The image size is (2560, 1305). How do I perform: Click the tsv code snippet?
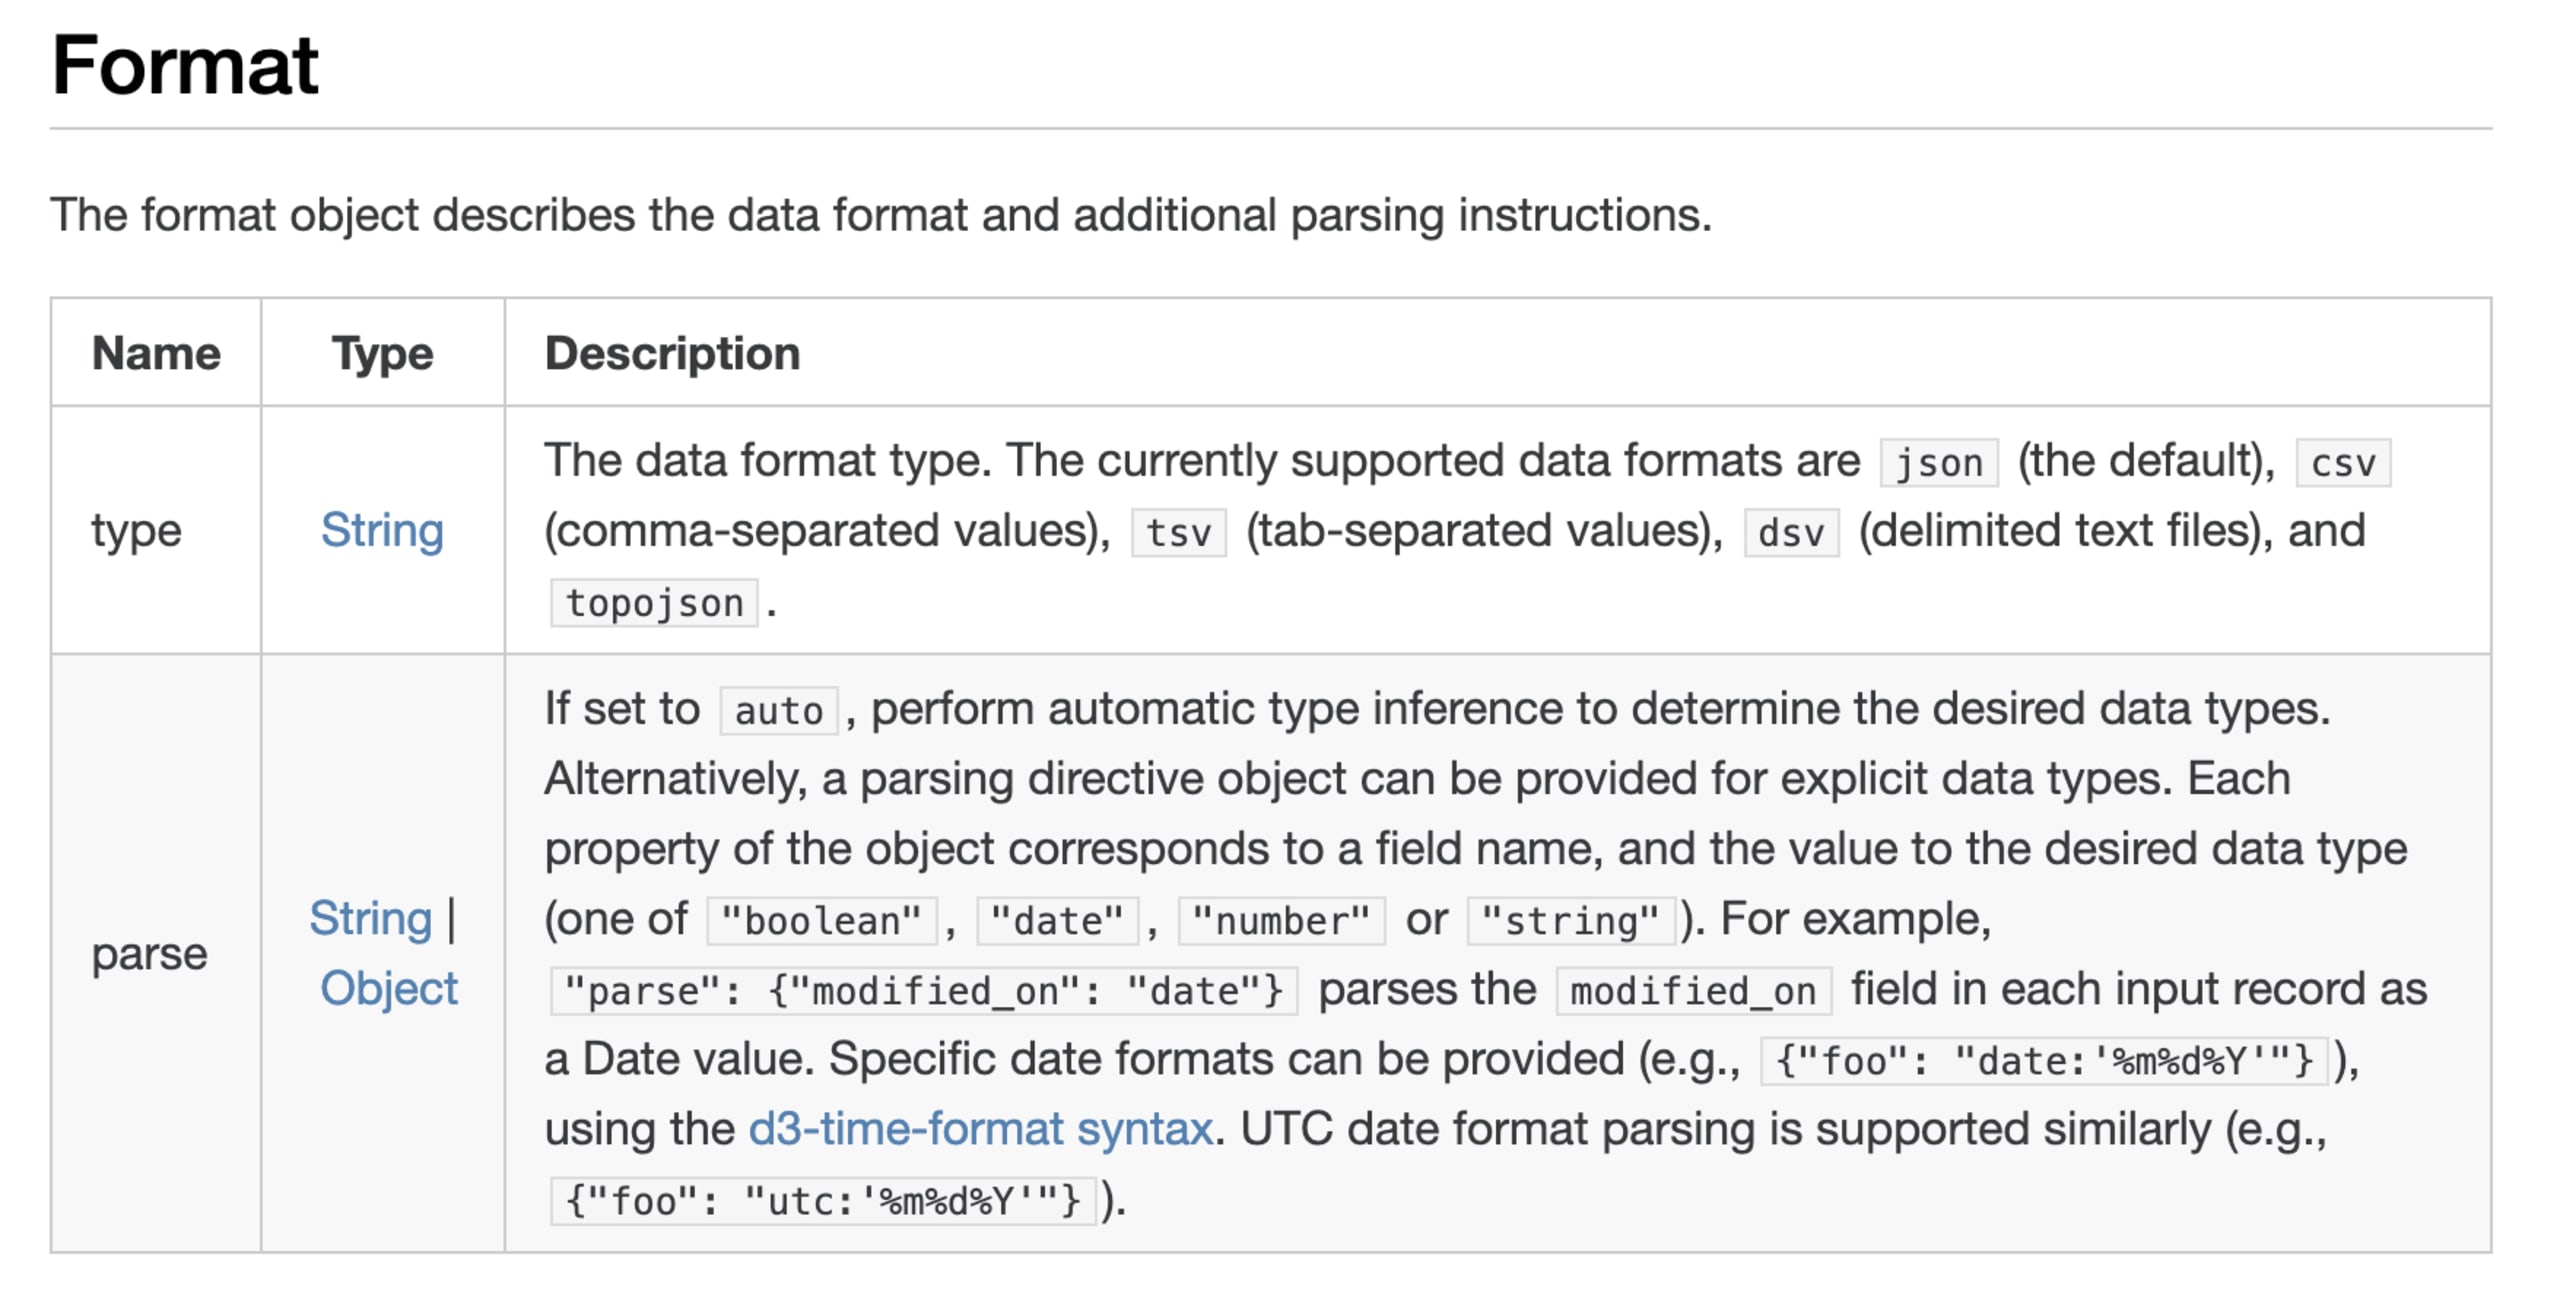coord(1178,533)
